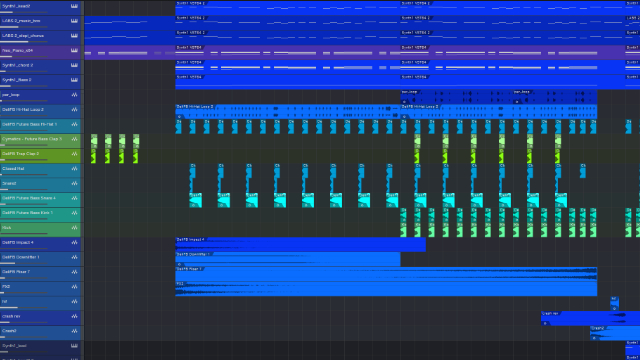This screenshot has height=360, width=640.
Task: Select the first per_loop clip in timeline
Action: 456,97
